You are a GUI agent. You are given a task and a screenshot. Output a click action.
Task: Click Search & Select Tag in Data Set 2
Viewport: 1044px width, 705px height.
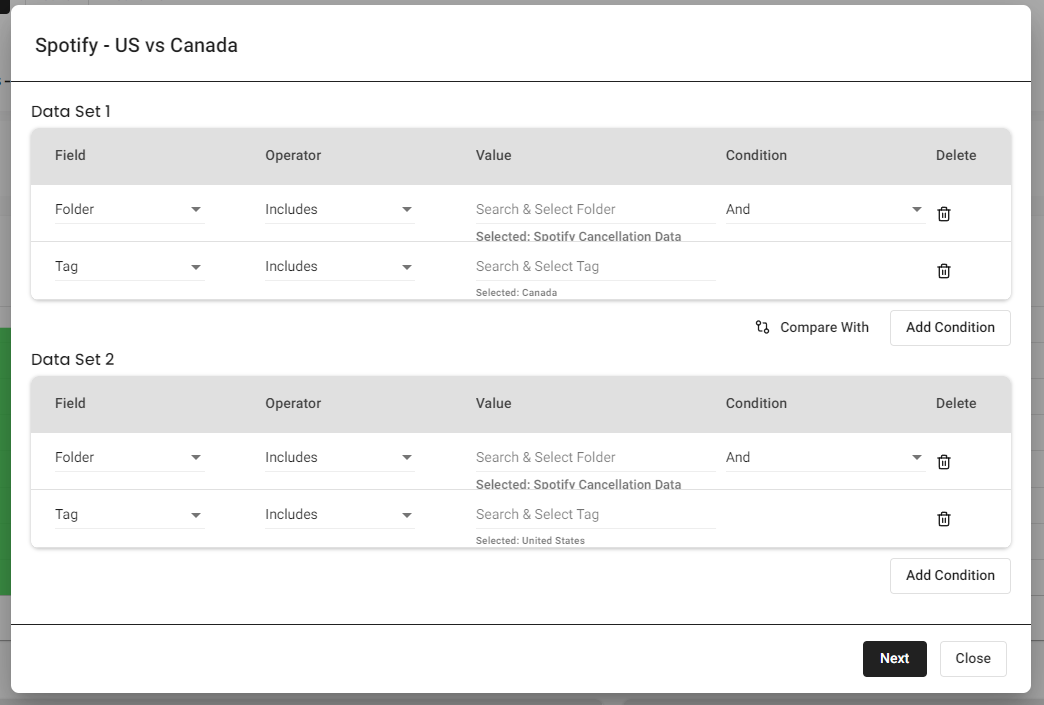point(595,515)
